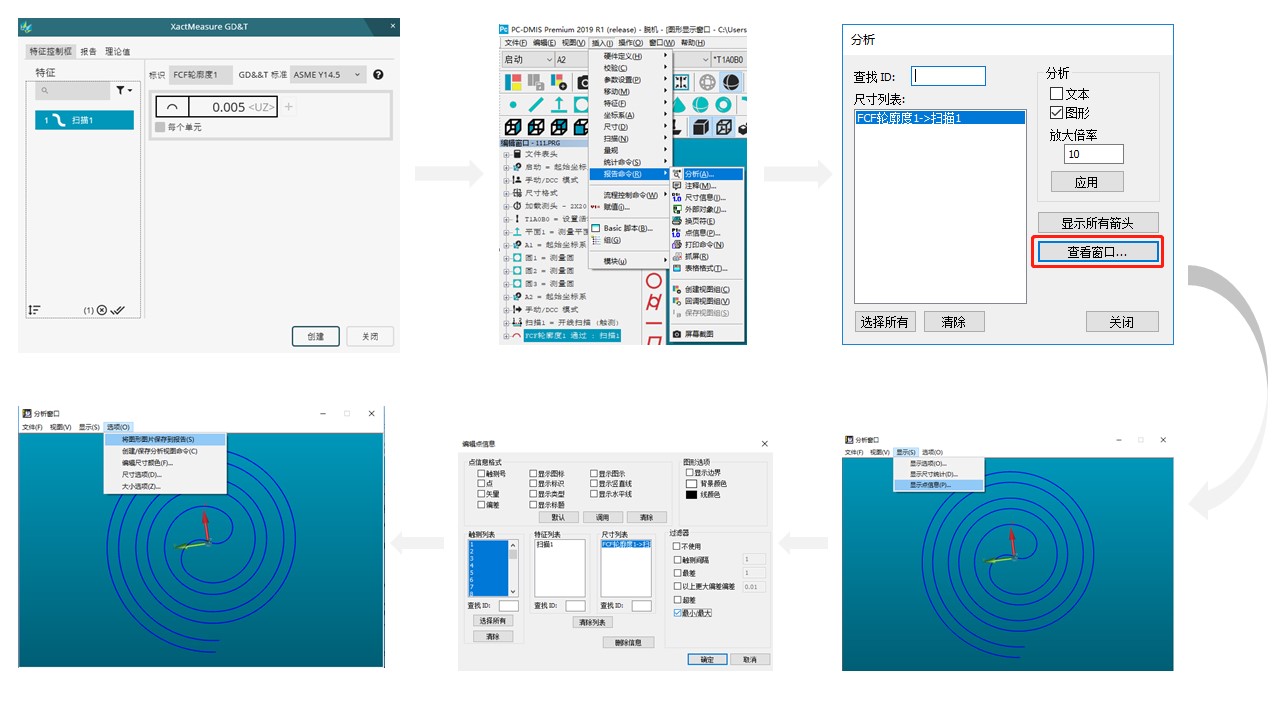Click the sort order icon below feature list
This screenshot has height=720, width=1280.
[x=35, y=311]
